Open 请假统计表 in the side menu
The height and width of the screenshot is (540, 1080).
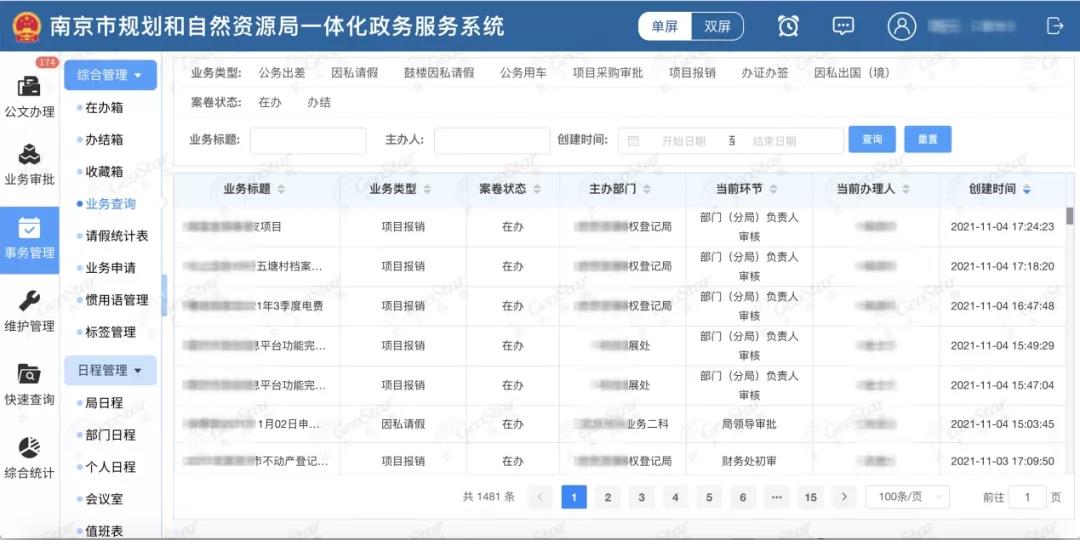pos(116,236)
